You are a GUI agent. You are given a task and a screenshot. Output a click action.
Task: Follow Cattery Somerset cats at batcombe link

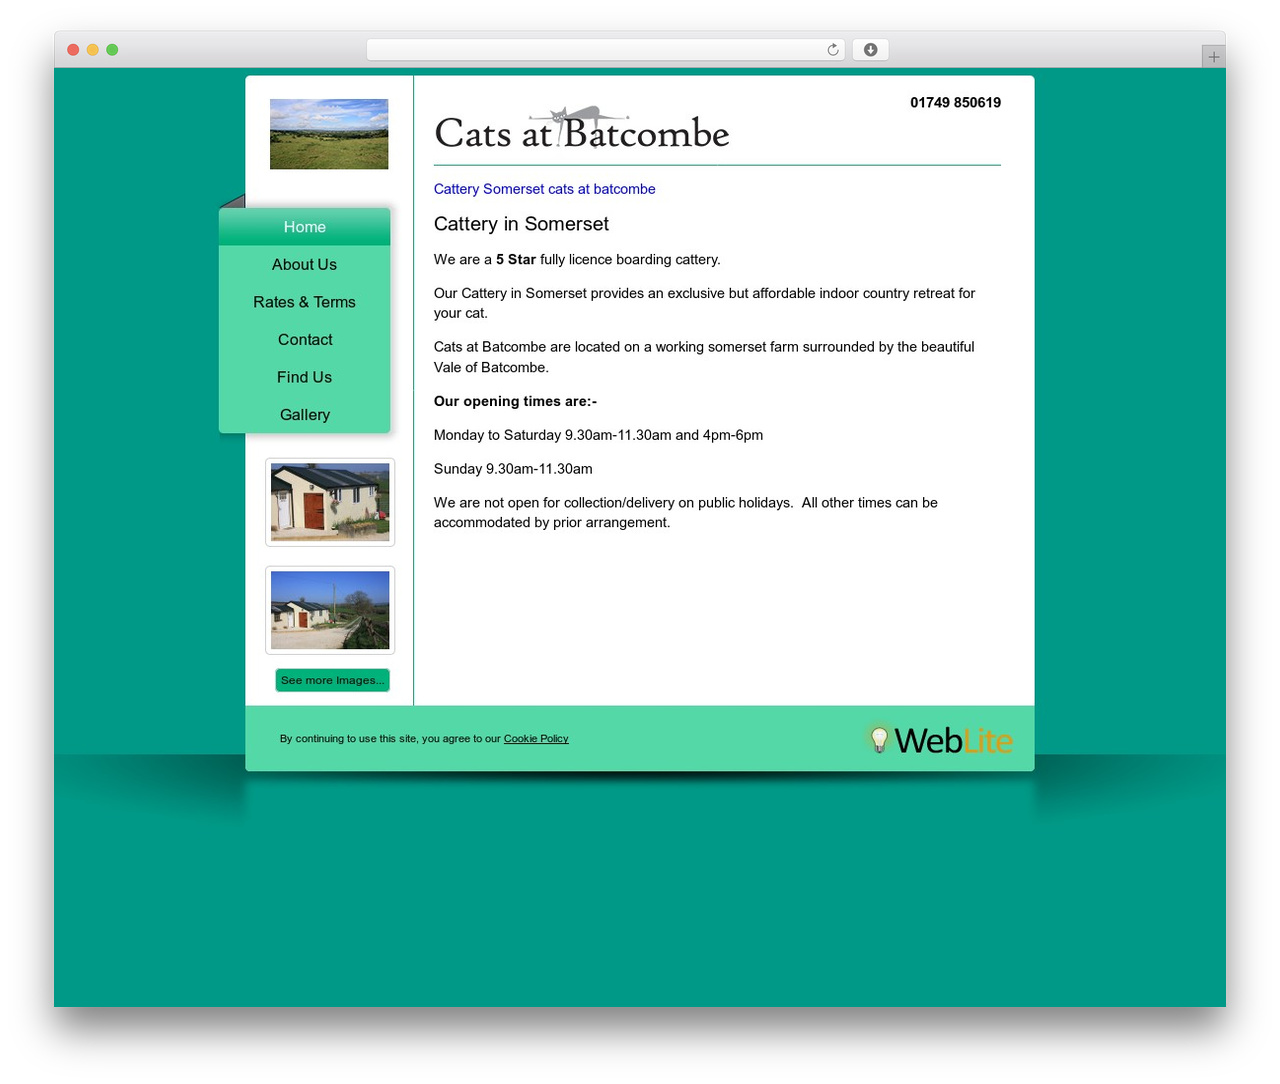pos(544,189)
